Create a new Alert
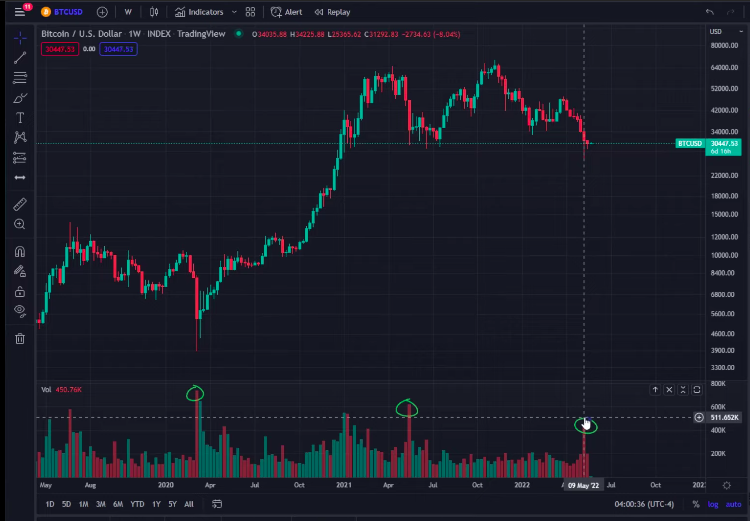This screenshot has width=750, height=521. coord(287,12)
